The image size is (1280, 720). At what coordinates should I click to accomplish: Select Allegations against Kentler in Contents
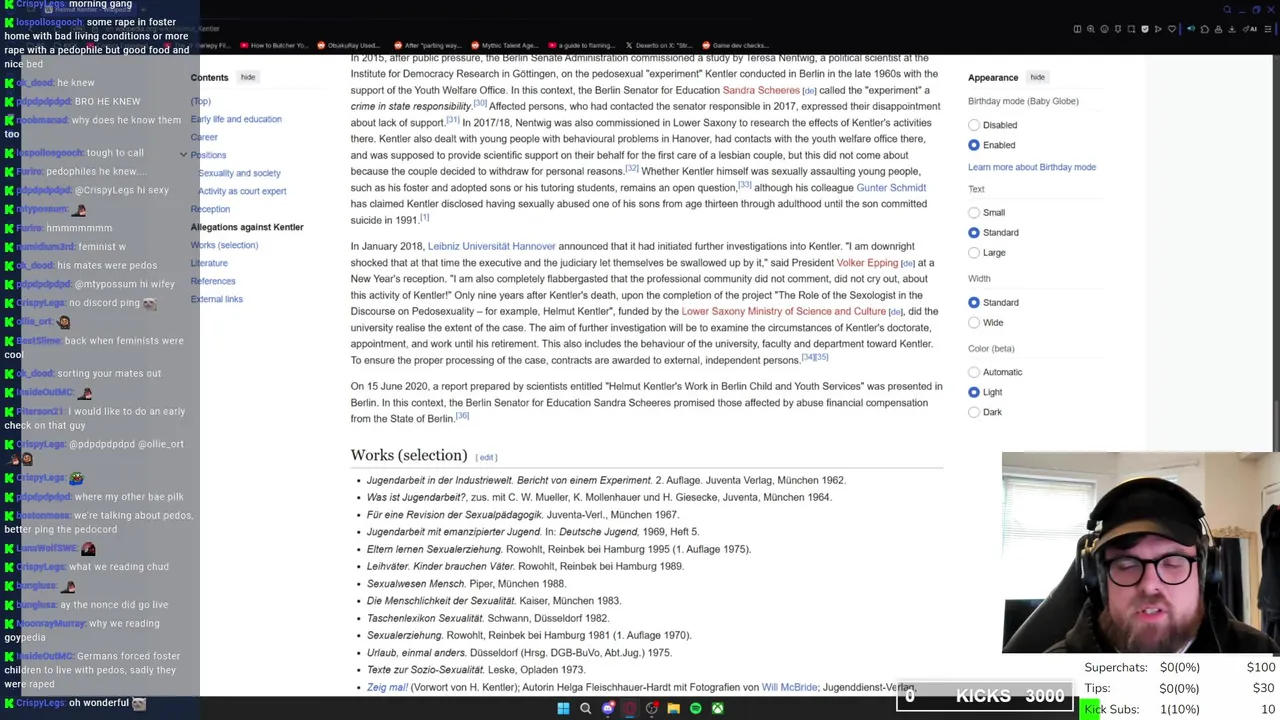(x=247, y=227)
